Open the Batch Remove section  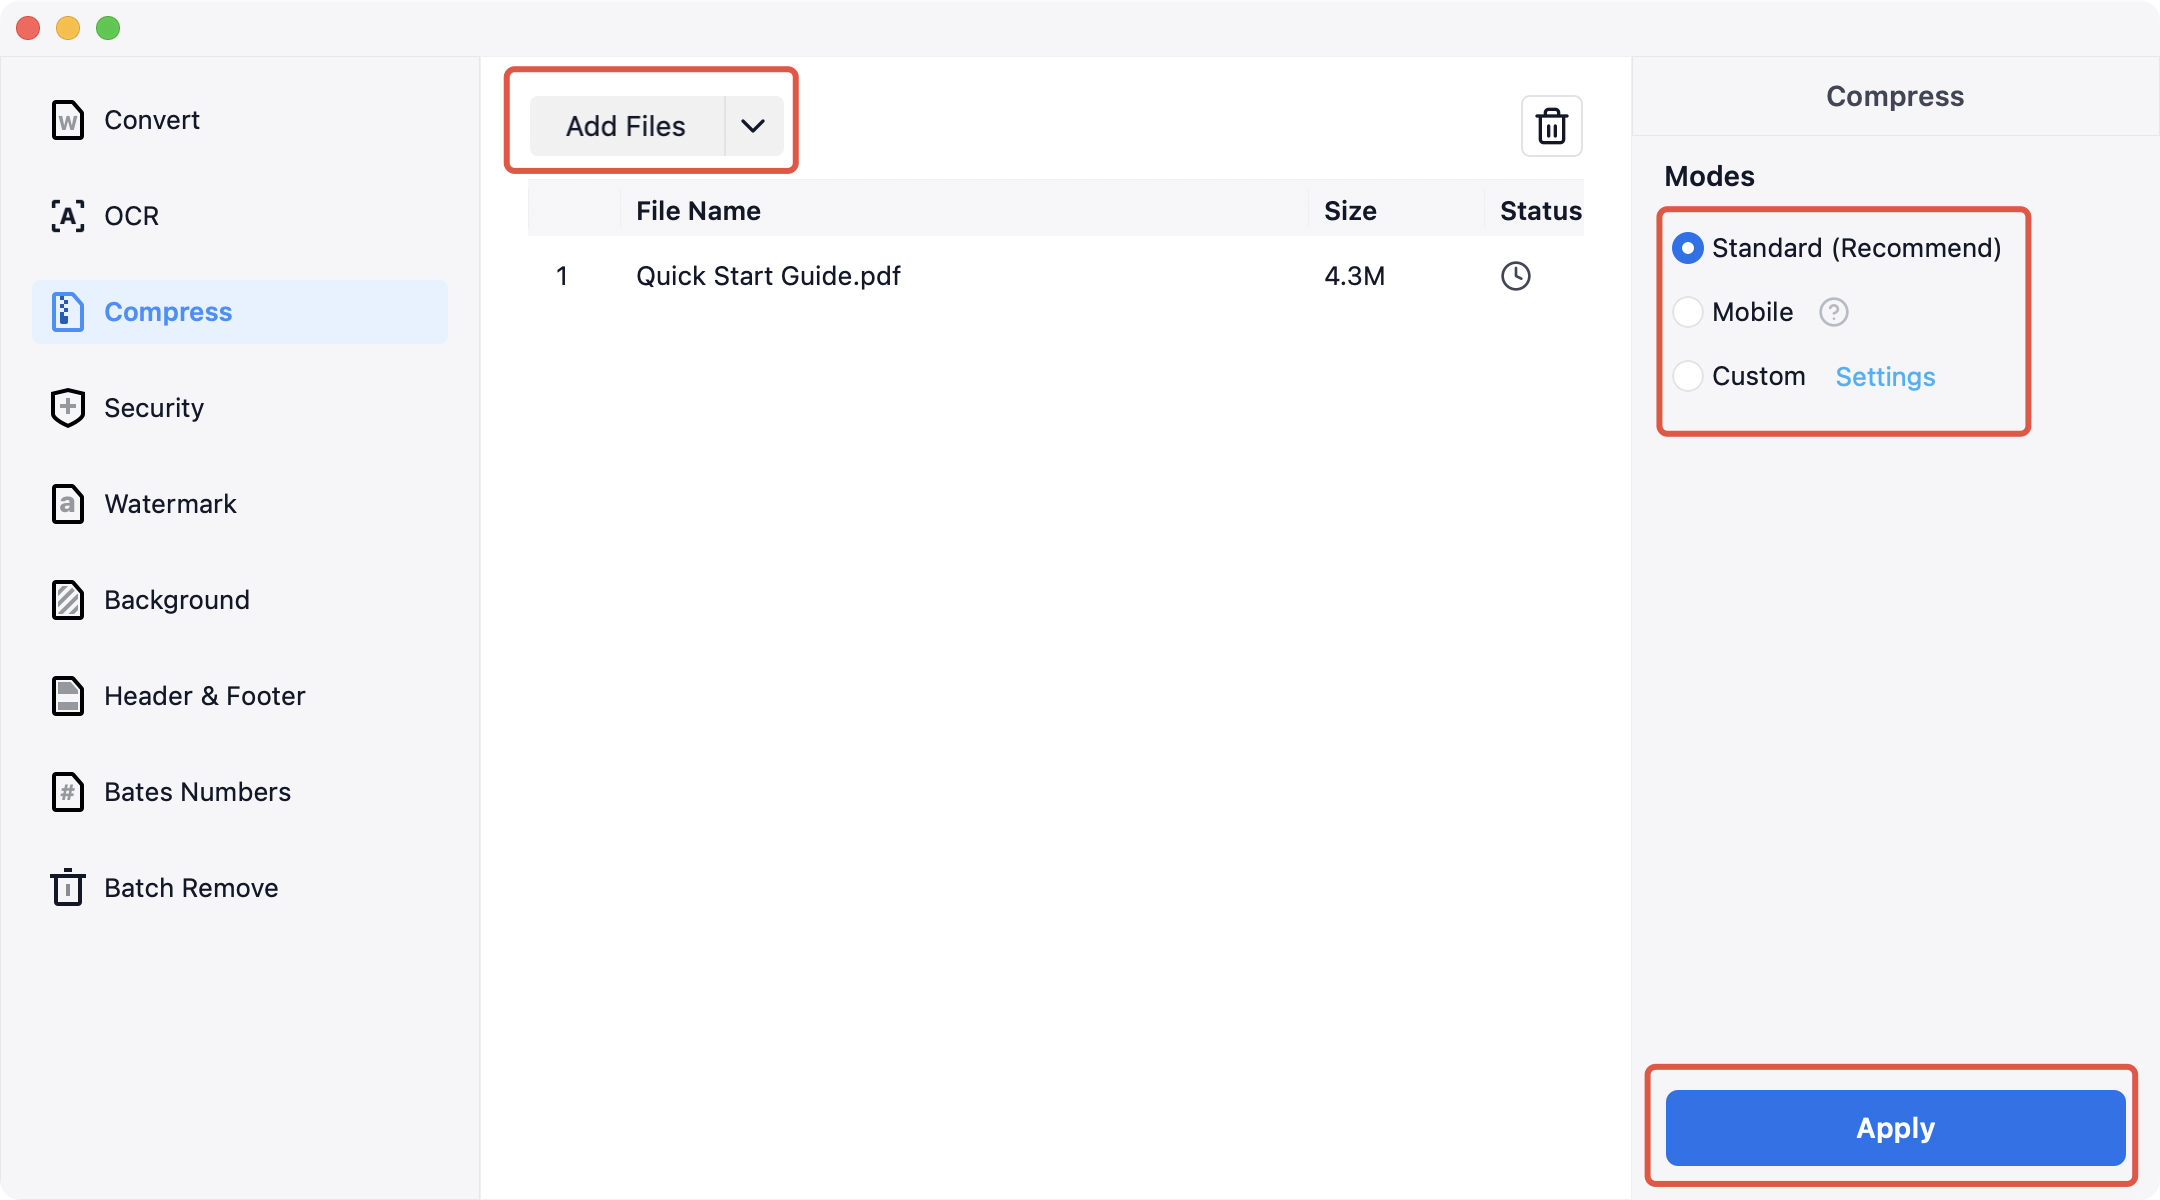point(190,888)
